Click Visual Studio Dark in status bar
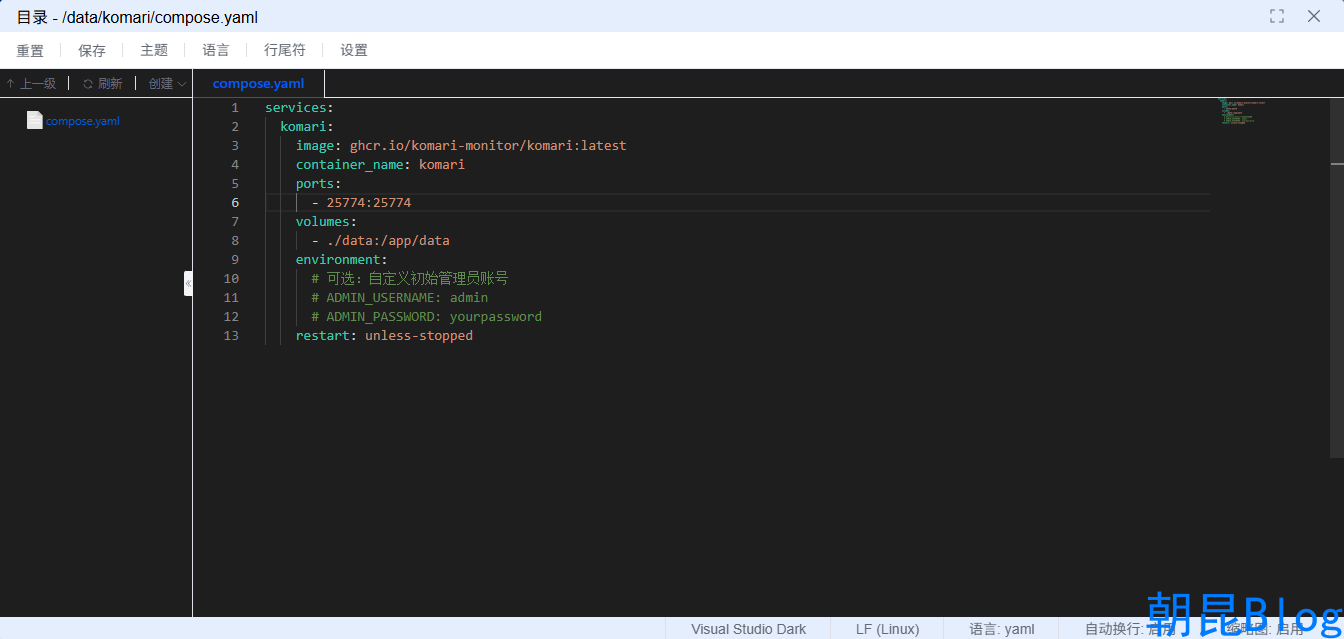This screenshot has width=1344, height=639. (x=748, y=629)
